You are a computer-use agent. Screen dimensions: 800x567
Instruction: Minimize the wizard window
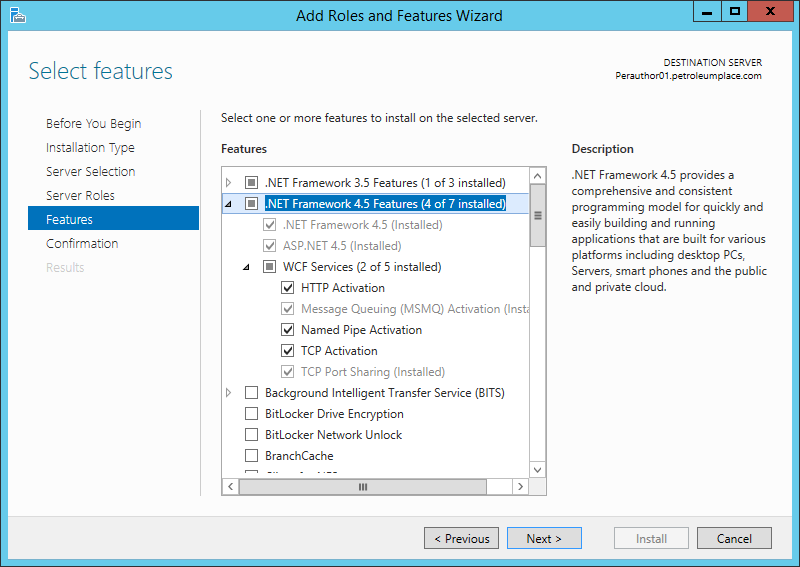click(706, 12)
